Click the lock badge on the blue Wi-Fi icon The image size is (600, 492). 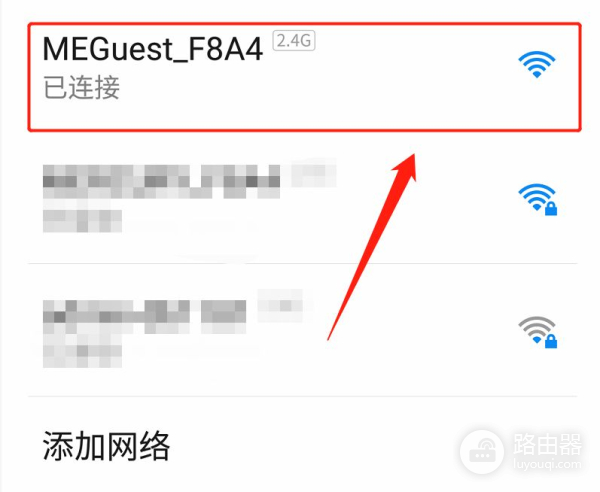(551, 209)
